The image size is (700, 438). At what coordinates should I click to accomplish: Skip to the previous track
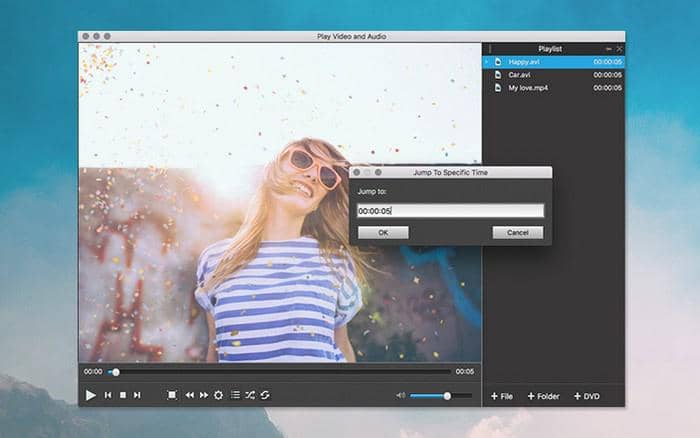pyautogui.click(x=108, y=395)
